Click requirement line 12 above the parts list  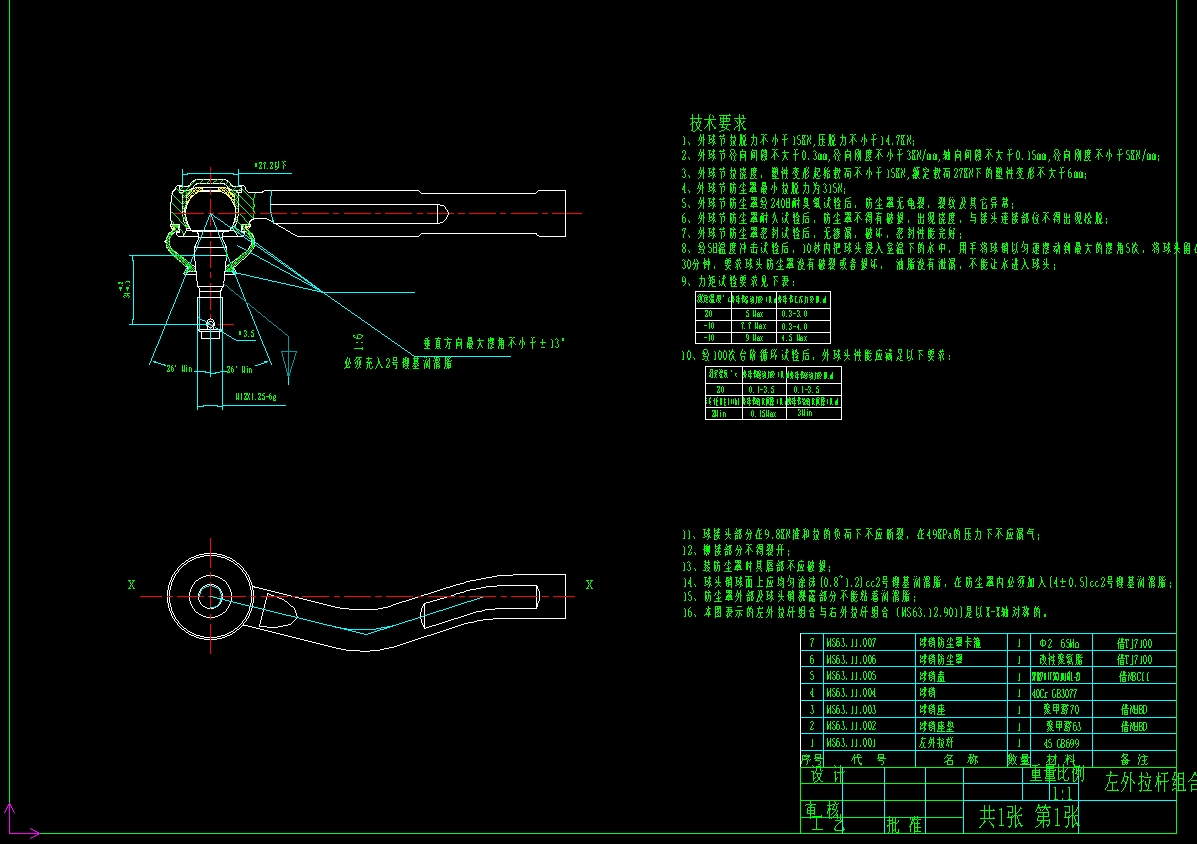(736, 550)
